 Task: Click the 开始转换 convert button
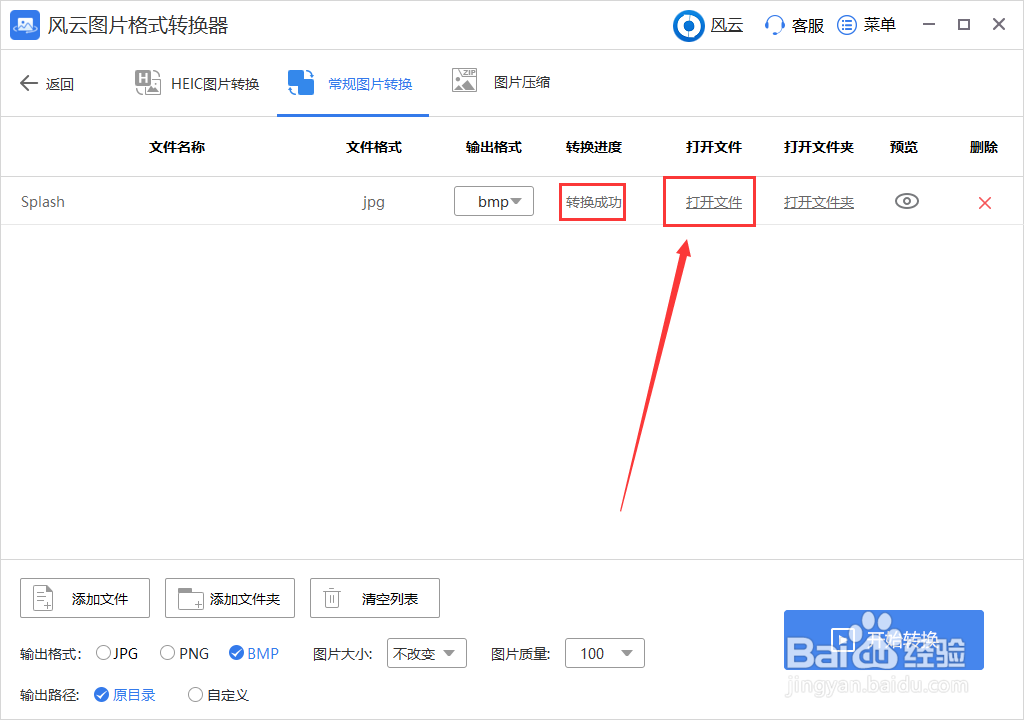(x=884, y=639)
